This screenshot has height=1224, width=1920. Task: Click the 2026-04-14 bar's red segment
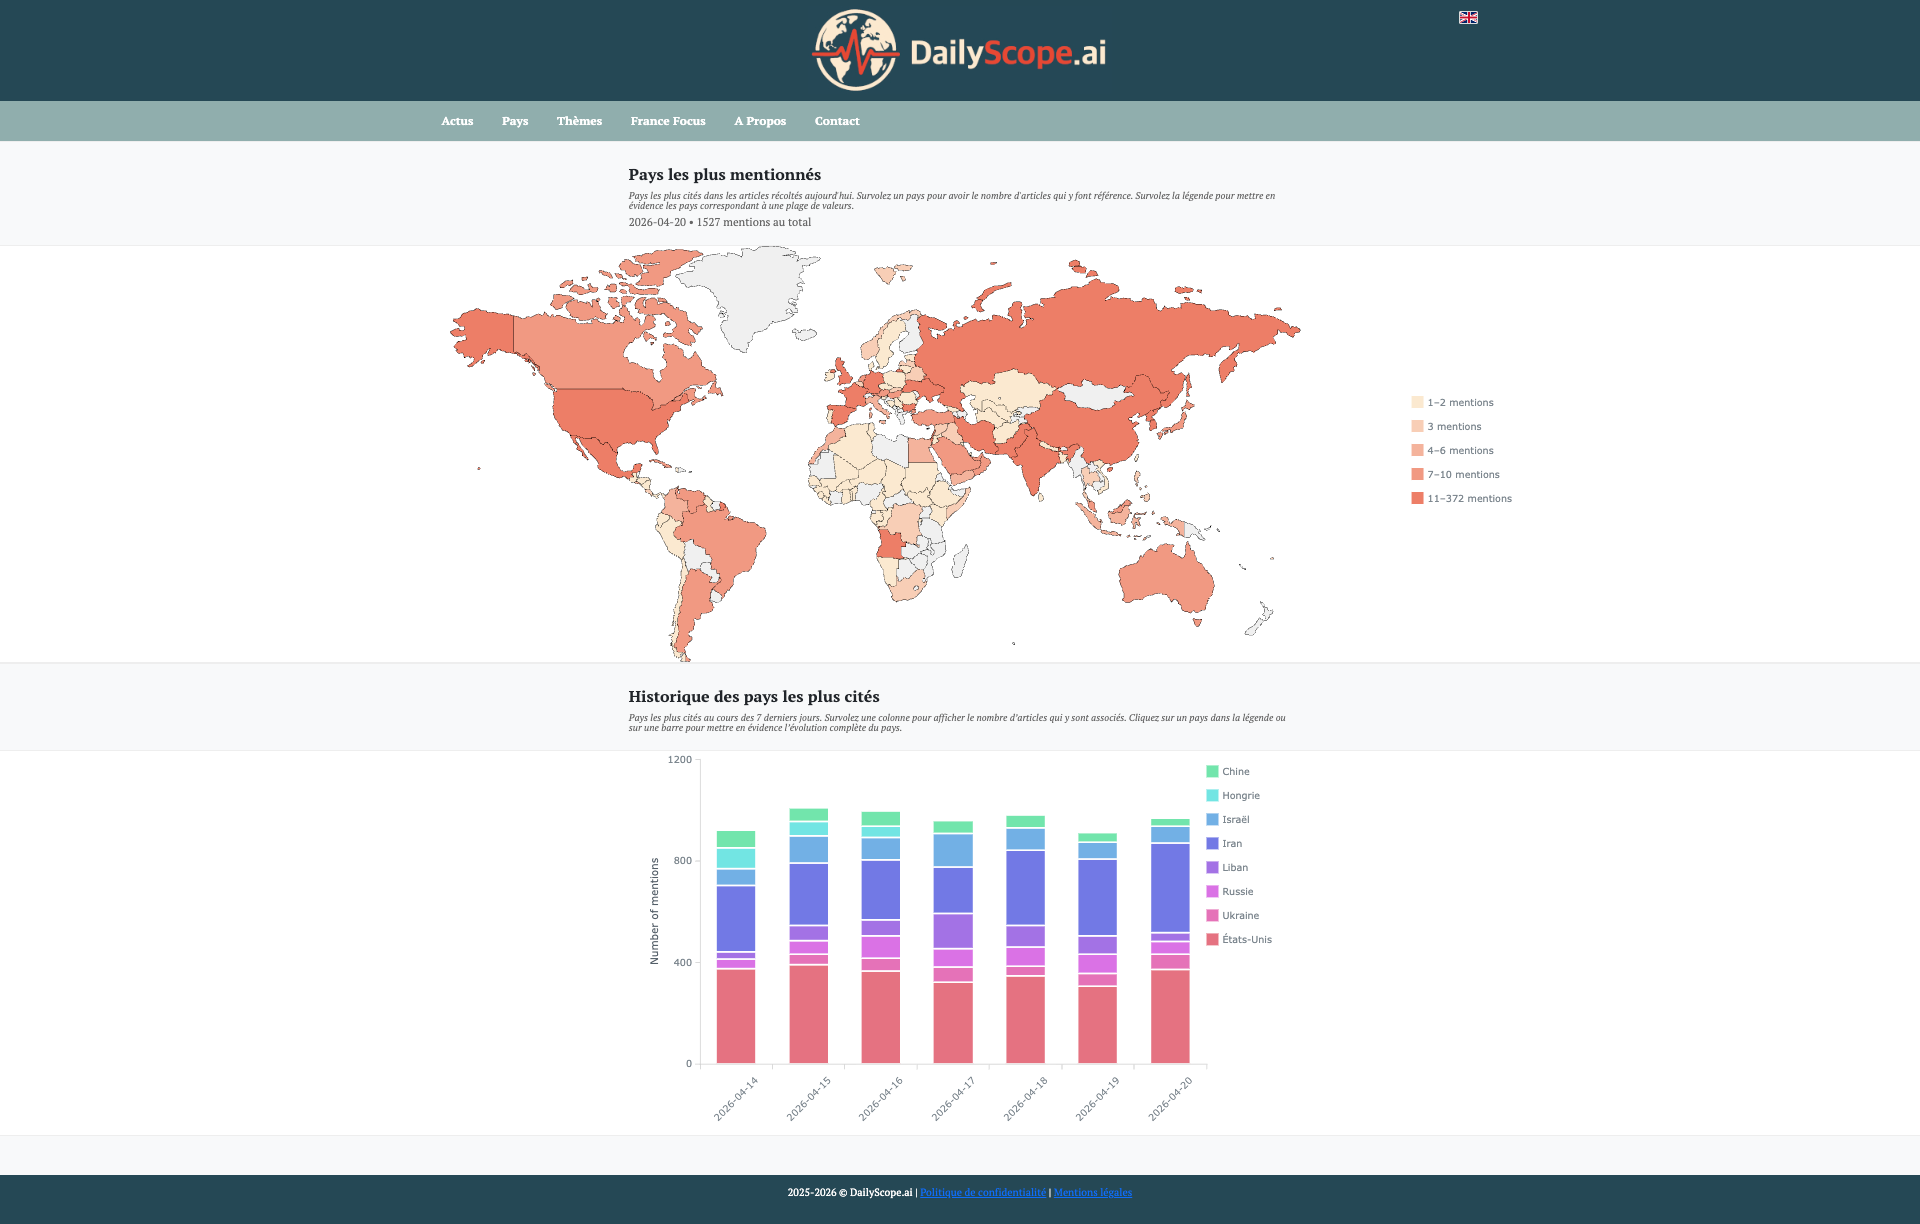(736, 1015)
